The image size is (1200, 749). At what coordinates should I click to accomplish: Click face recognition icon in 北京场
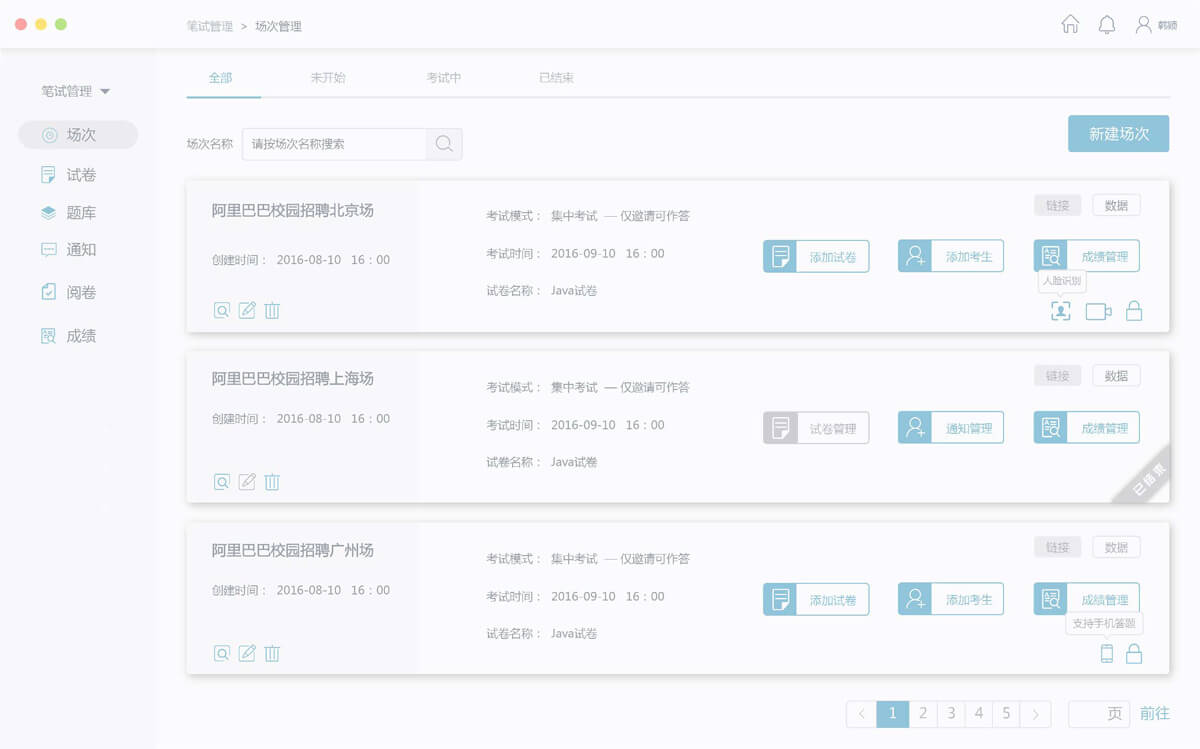tap(1061, 311)
